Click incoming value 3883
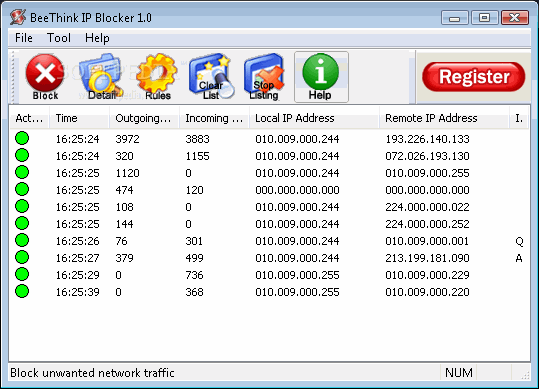The height and width of the screenshot is (389, 539). (197, 139)
